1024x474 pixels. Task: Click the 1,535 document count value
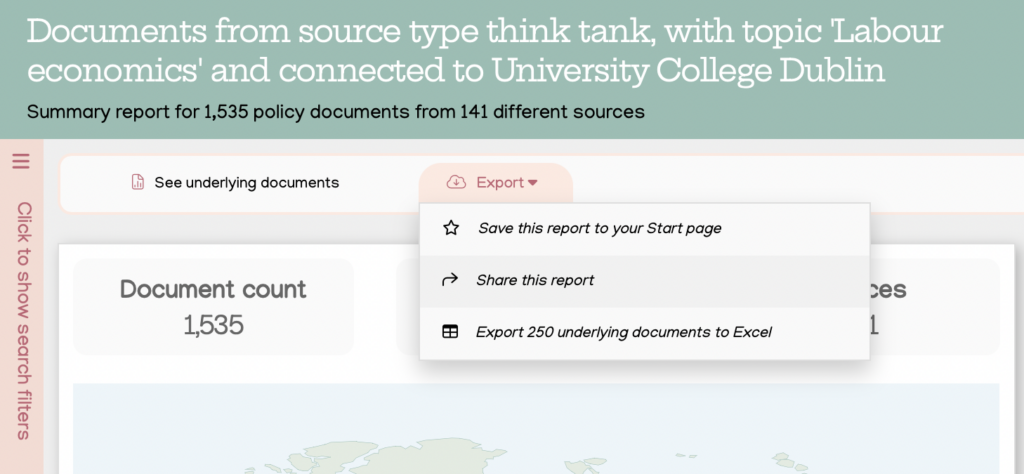click(214, 324)
